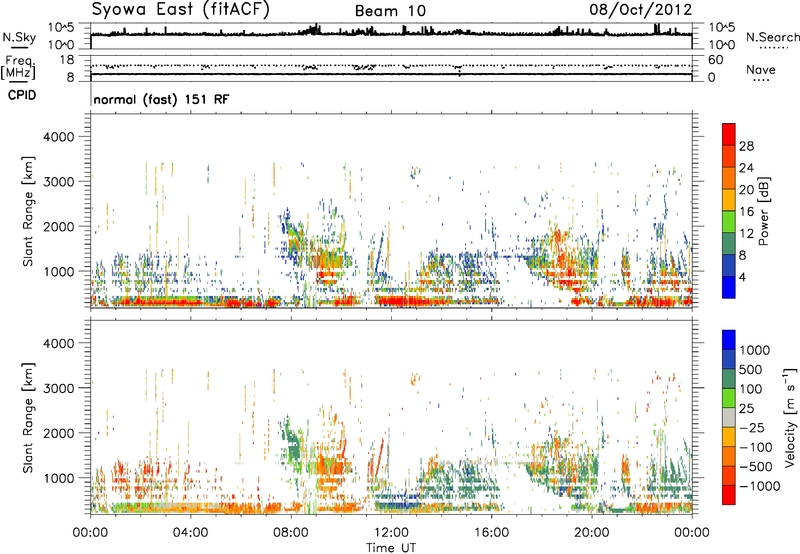The height and width of the screenshot is (554, 800).
Task: Click the 'Power [dB]' colorbar label
Action: click(763, 211)
